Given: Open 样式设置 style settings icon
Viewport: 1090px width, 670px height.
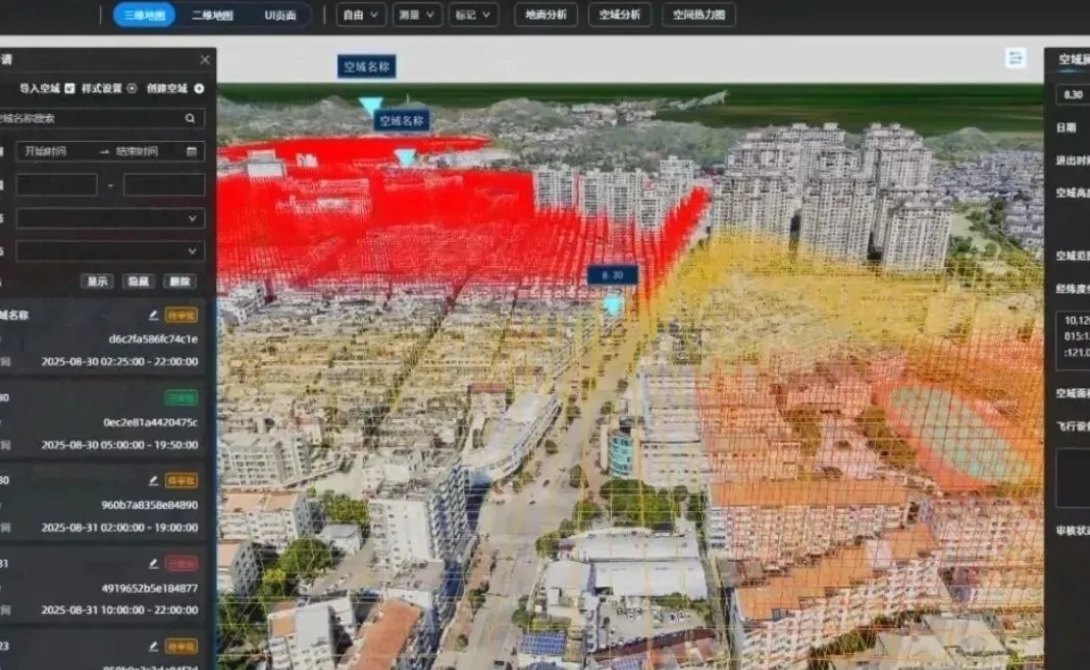Looking at the screenshot, I should coord(132,88).
